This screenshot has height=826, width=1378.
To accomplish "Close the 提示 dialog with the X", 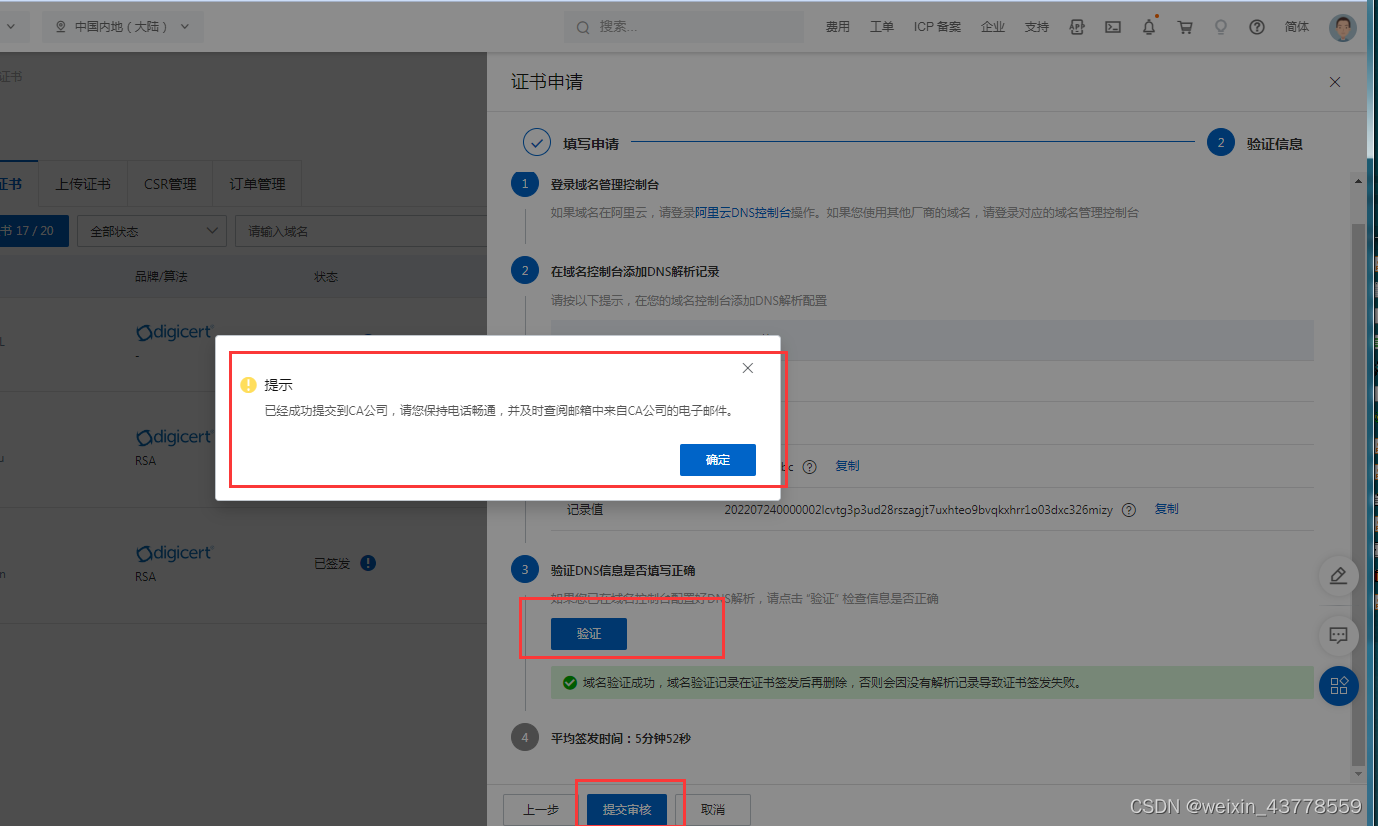I will pyautogui.click(x=748, y=368).
